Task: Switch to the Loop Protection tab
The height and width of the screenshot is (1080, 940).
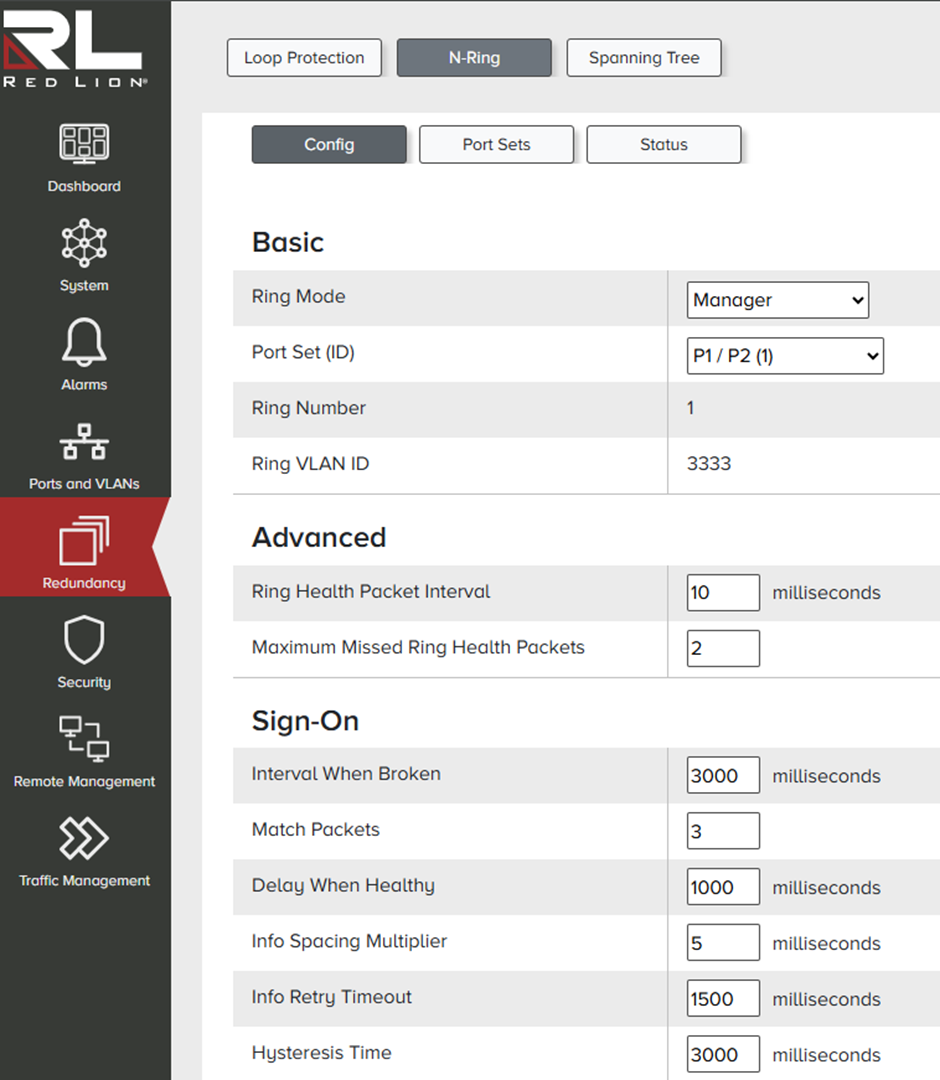Action: pos(304,58)
